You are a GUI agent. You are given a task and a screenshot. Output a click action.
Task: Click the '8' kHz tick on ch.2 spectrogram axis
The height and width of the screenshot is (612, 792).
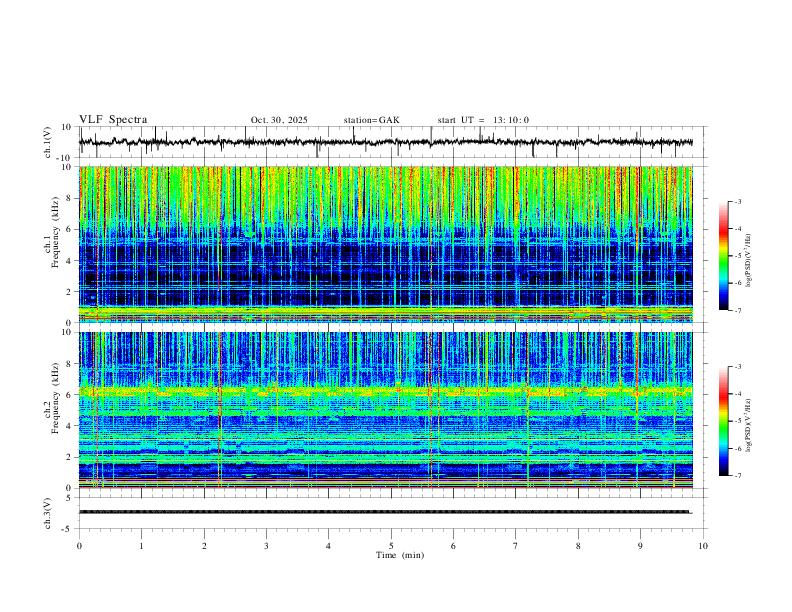click(x=69, y=364)
